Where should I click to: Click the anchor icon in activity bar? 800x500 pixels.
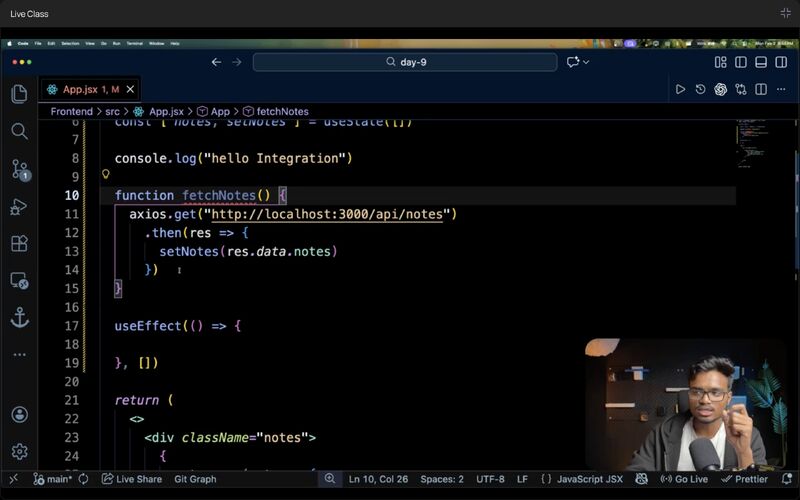19,317
